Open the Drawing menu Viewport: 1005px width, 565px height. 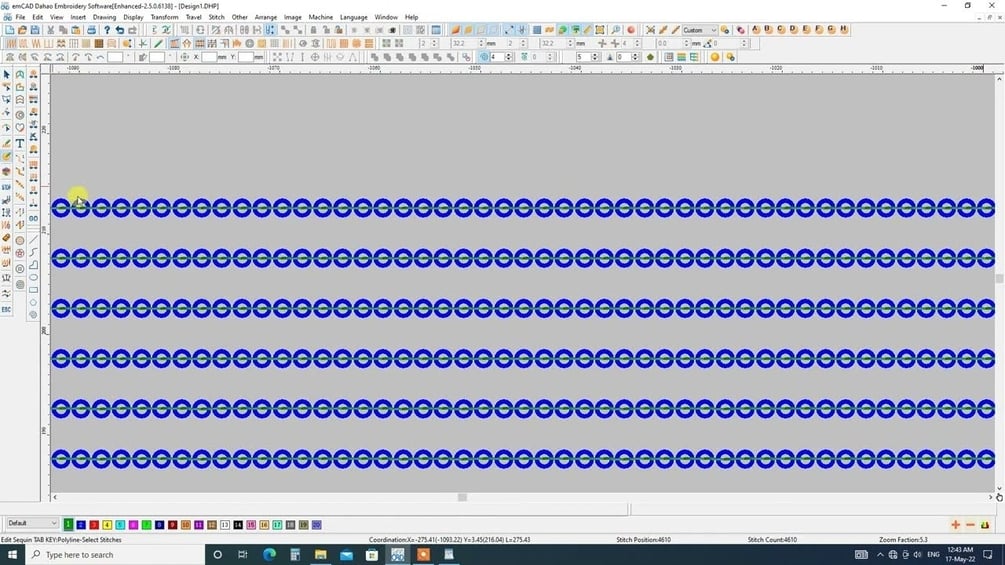tap(104, 17)
